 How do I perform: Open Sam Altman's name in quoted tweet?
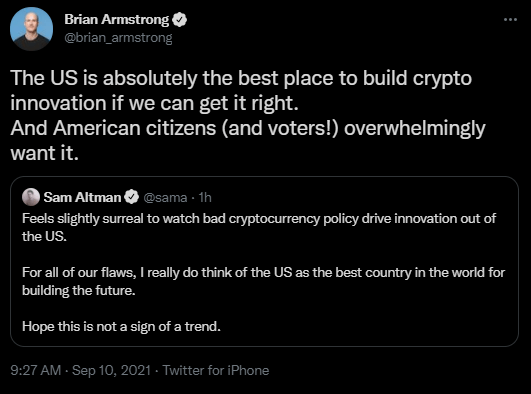point(82,197)
